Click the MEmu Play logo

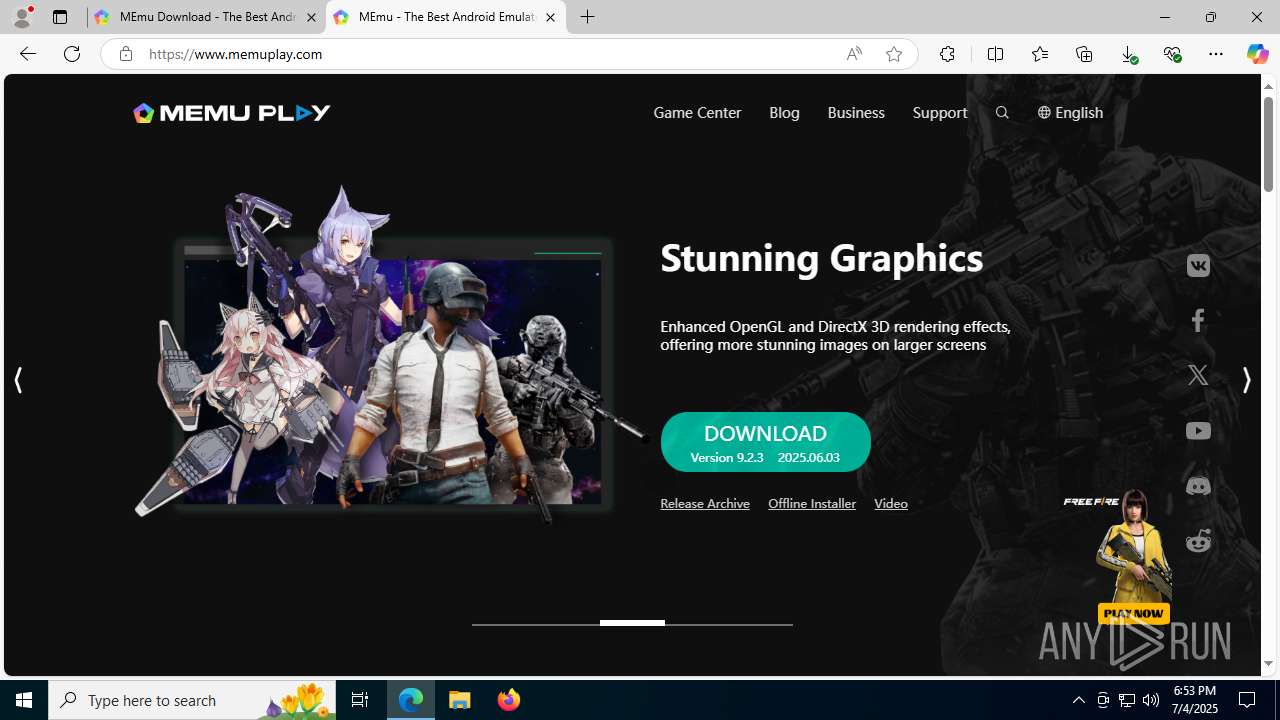[x=231, y=113]
